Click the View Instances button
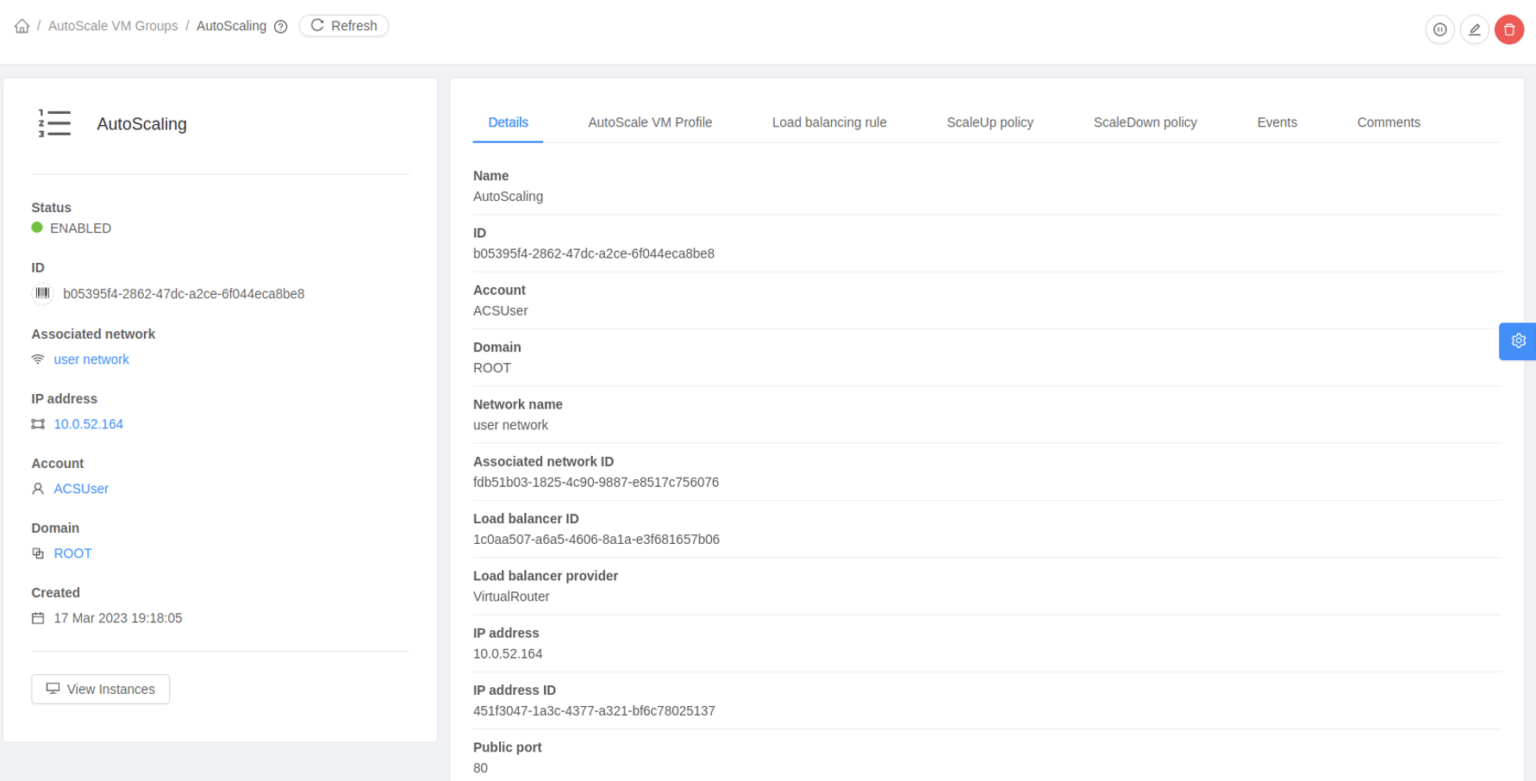This screenshot has width=1536, height=781. click(x=100, y=689)
